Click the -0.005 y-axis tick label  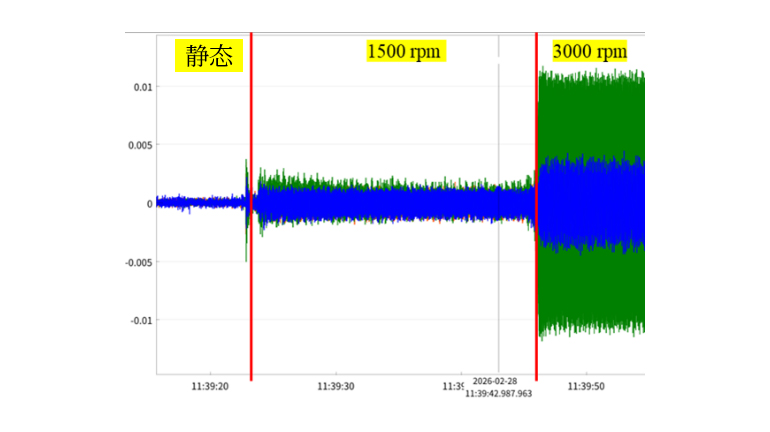139,263
